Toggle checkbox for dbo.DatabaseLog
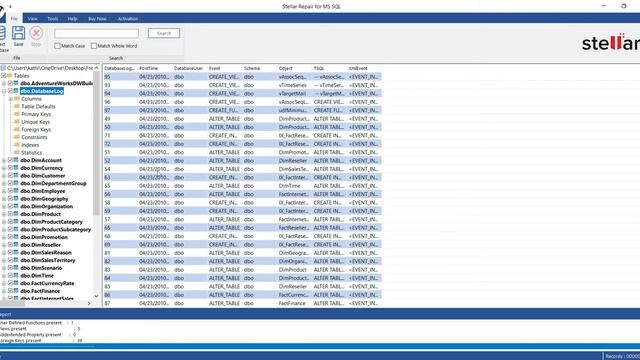This screenshot has height=360, width=640. click(x=11, y=91)
